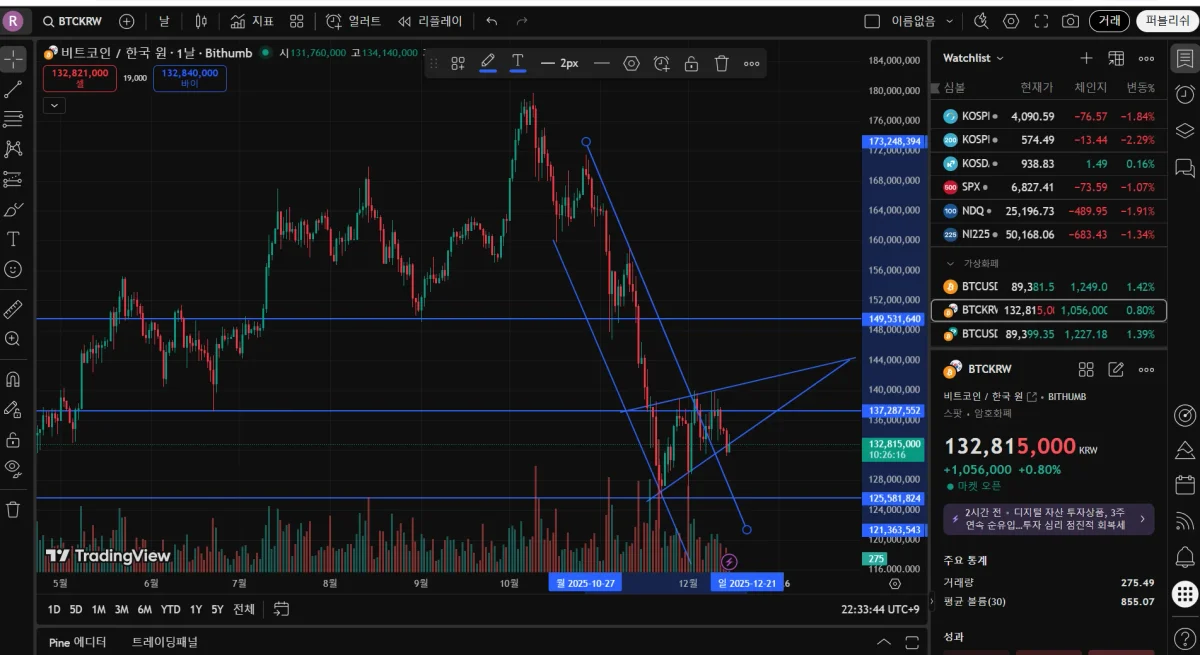Viewport: 1200px width, 655px height.
Task: Open the forecasting and measurement tools
Action: (13, 180)
